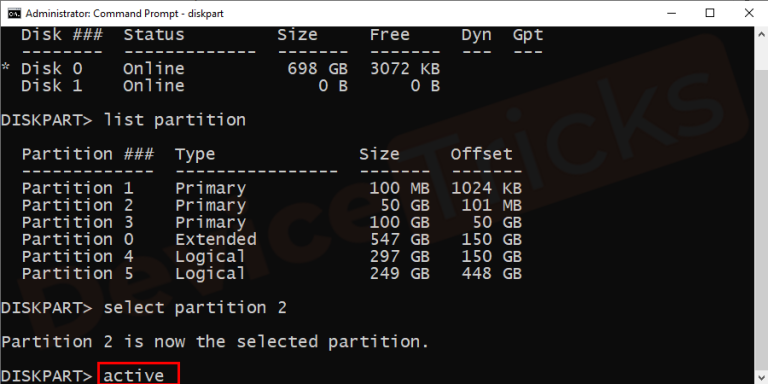Click the scrollbar up arrow
This screenshot has height=384, width=768.
[762, 34]
